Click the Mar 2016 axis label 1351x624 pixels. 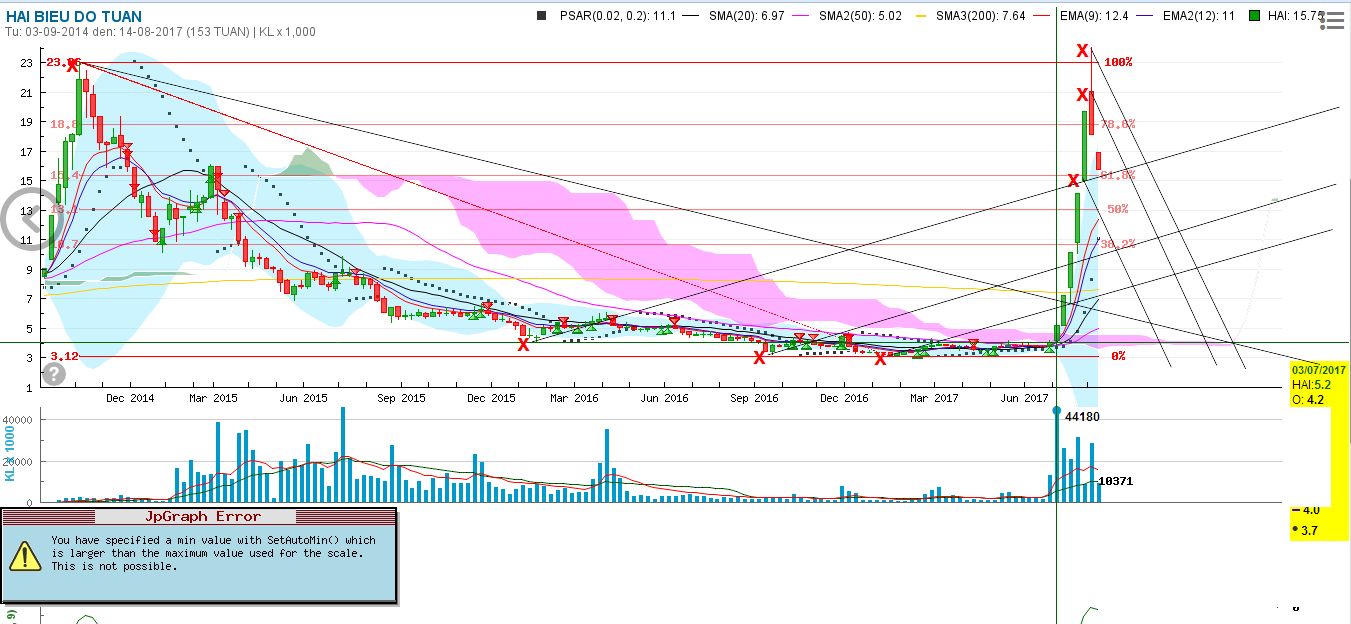tap(572, 398)
